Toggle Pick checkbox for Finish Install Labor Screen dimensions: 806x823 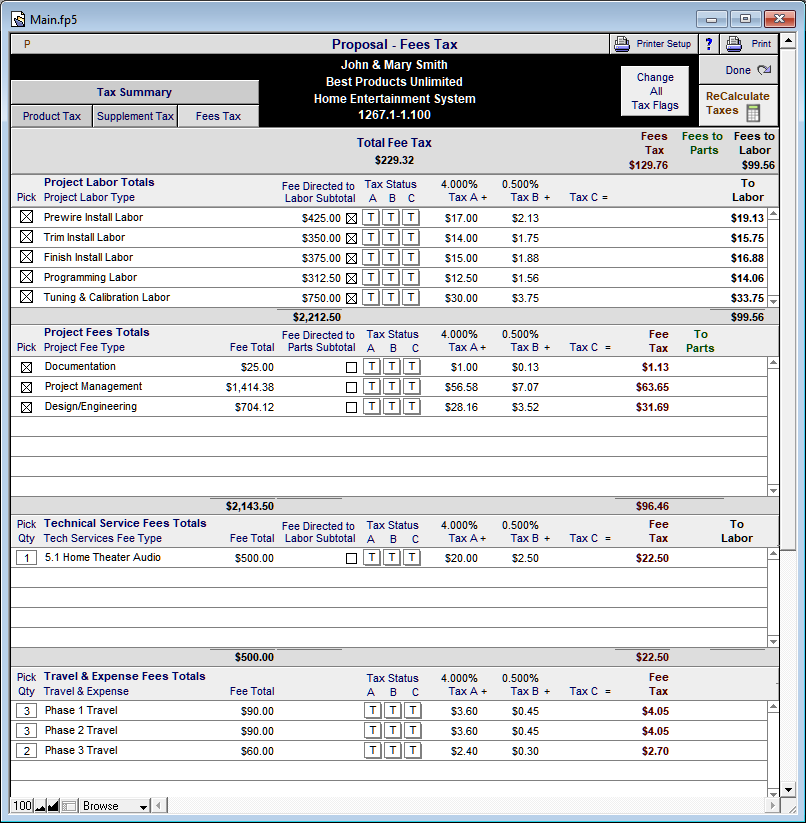point(26,257)
